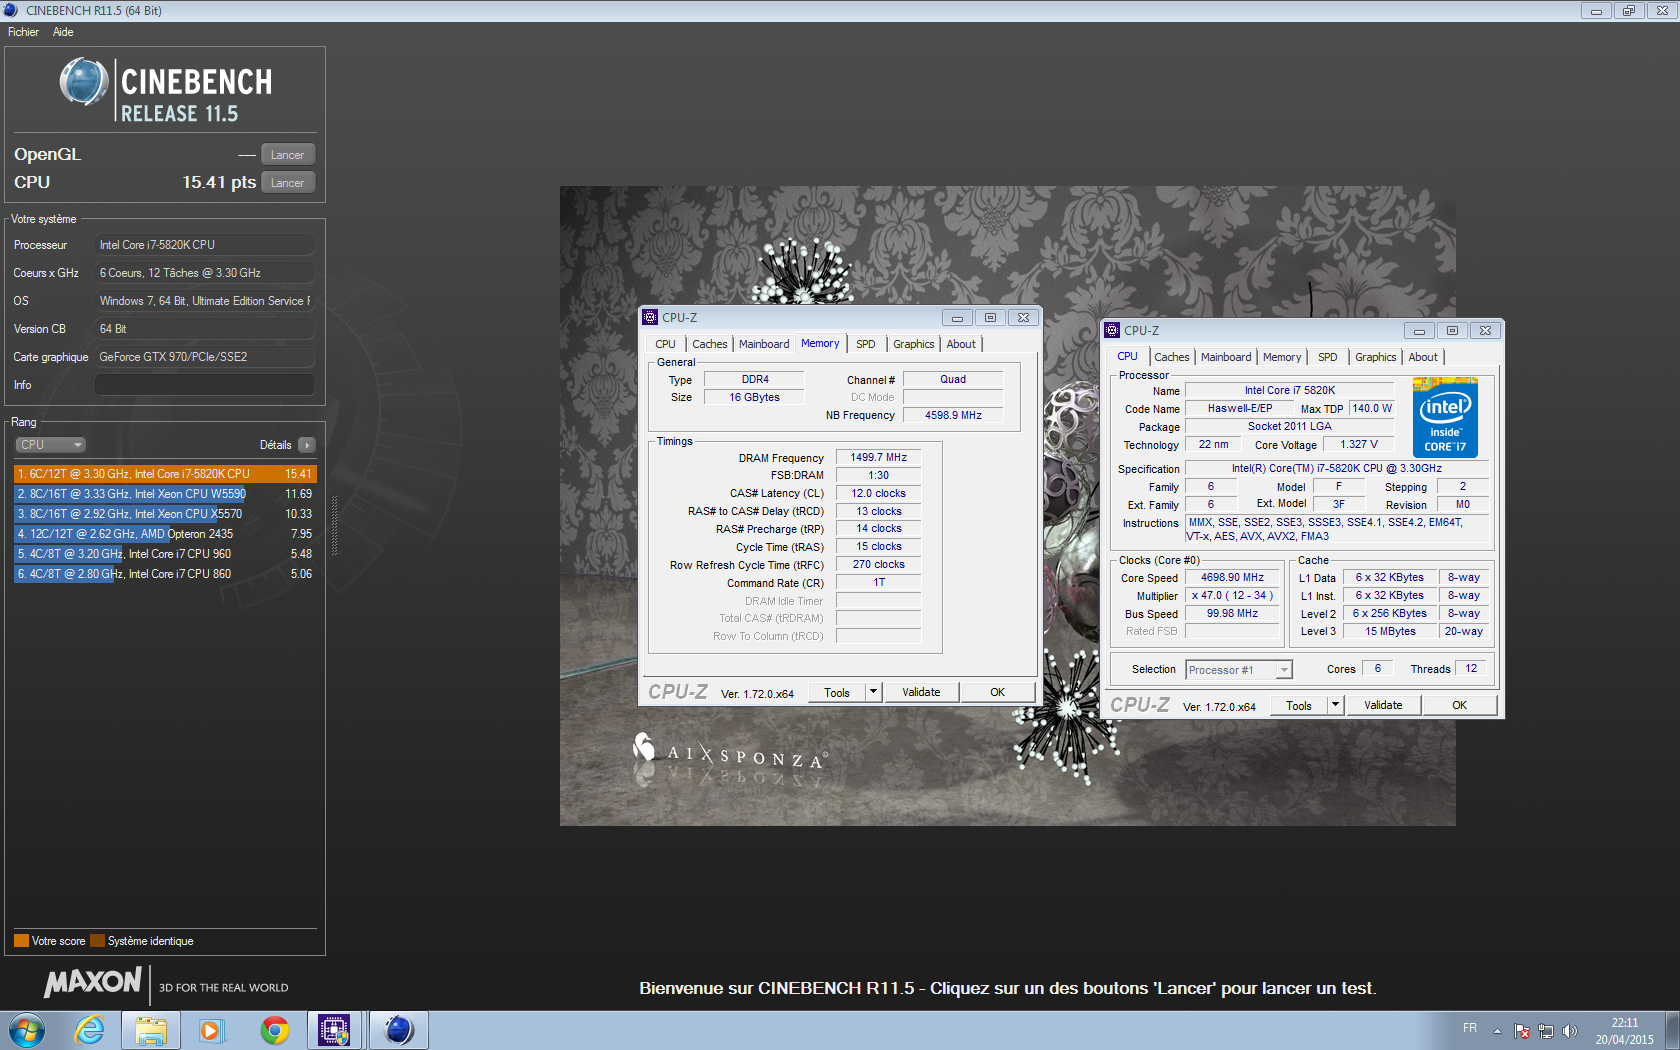Click OK in right CPU-Z window

point(1460,705)
